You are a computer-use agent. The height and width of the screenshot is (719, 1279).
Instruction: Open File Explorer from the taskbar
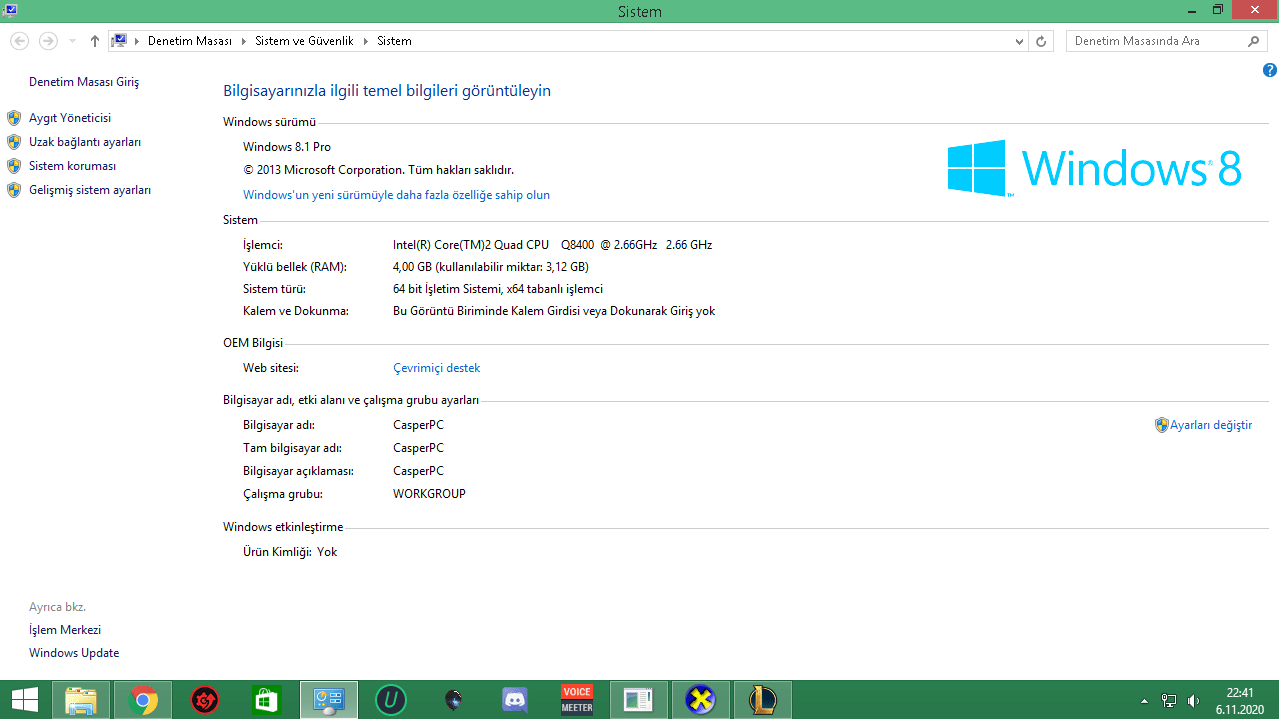pyautogui.click(x=81, y=700)
